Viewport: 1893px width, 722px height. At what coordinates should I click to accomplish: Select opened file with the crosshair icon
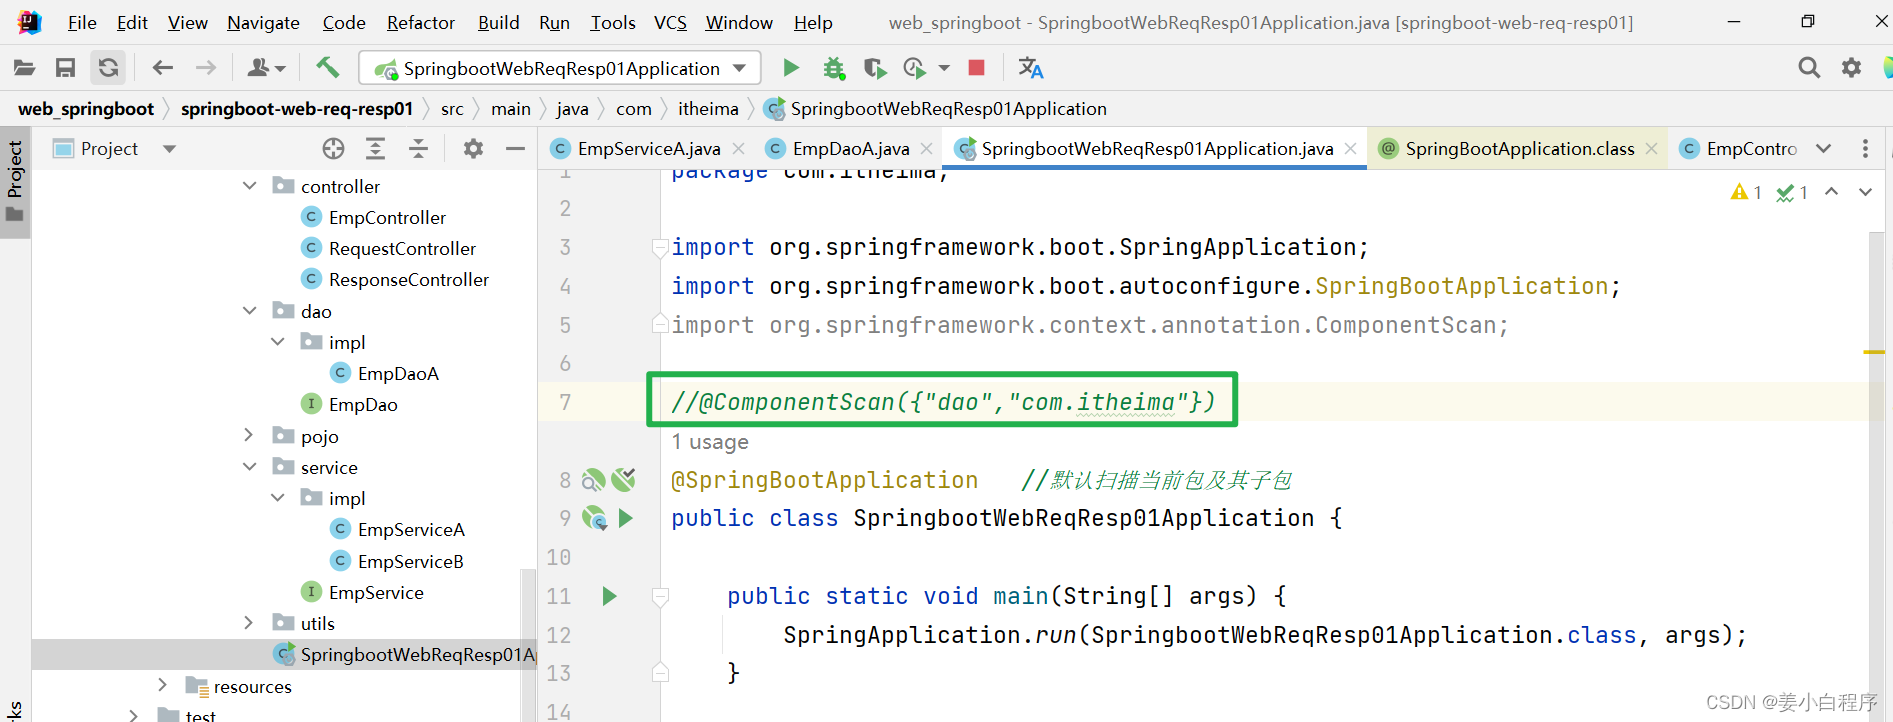point(334,149)
